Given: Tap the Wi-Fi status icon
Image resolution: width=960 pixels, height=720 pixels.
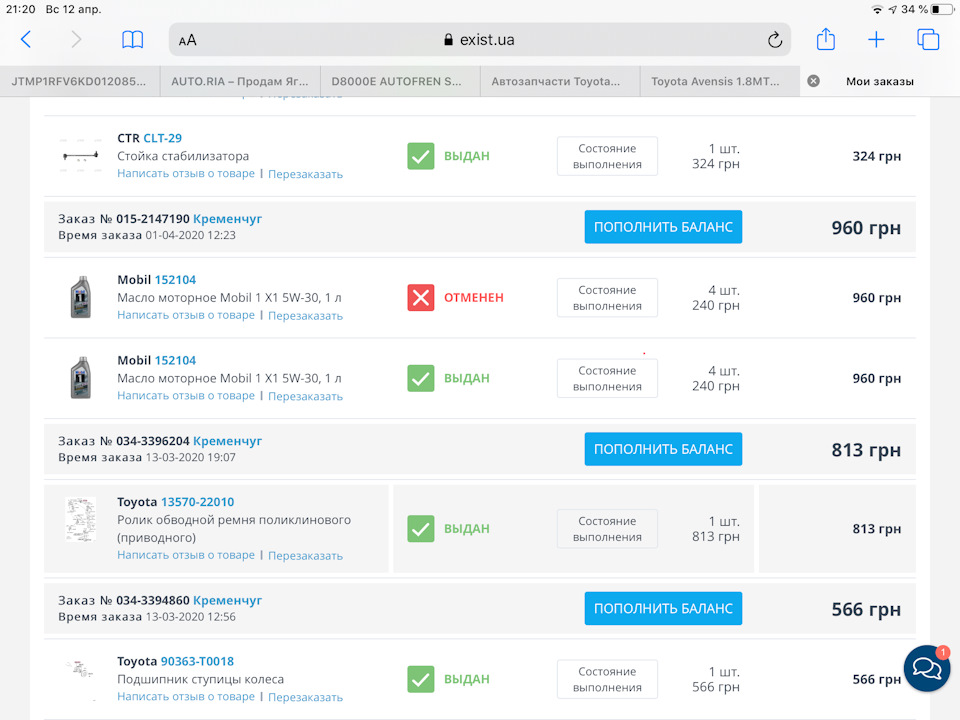Looking at the screenshot, I should pos(877,9).
